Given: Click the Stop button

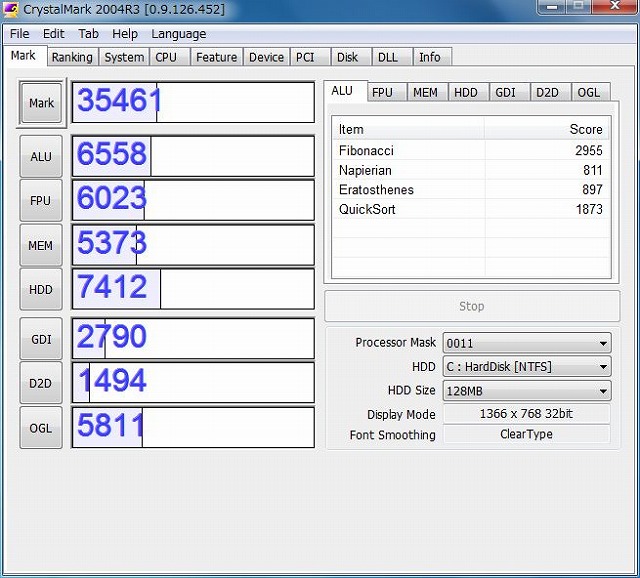Looking at the screenshot, I should tap(472, 306).
